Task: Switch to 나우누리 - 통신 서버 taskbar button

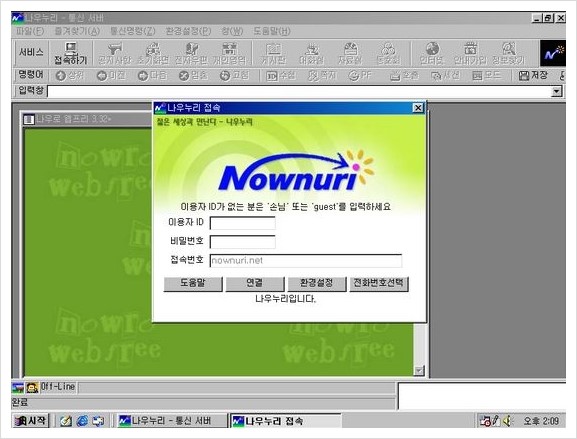Action: (x=172, y=421)
